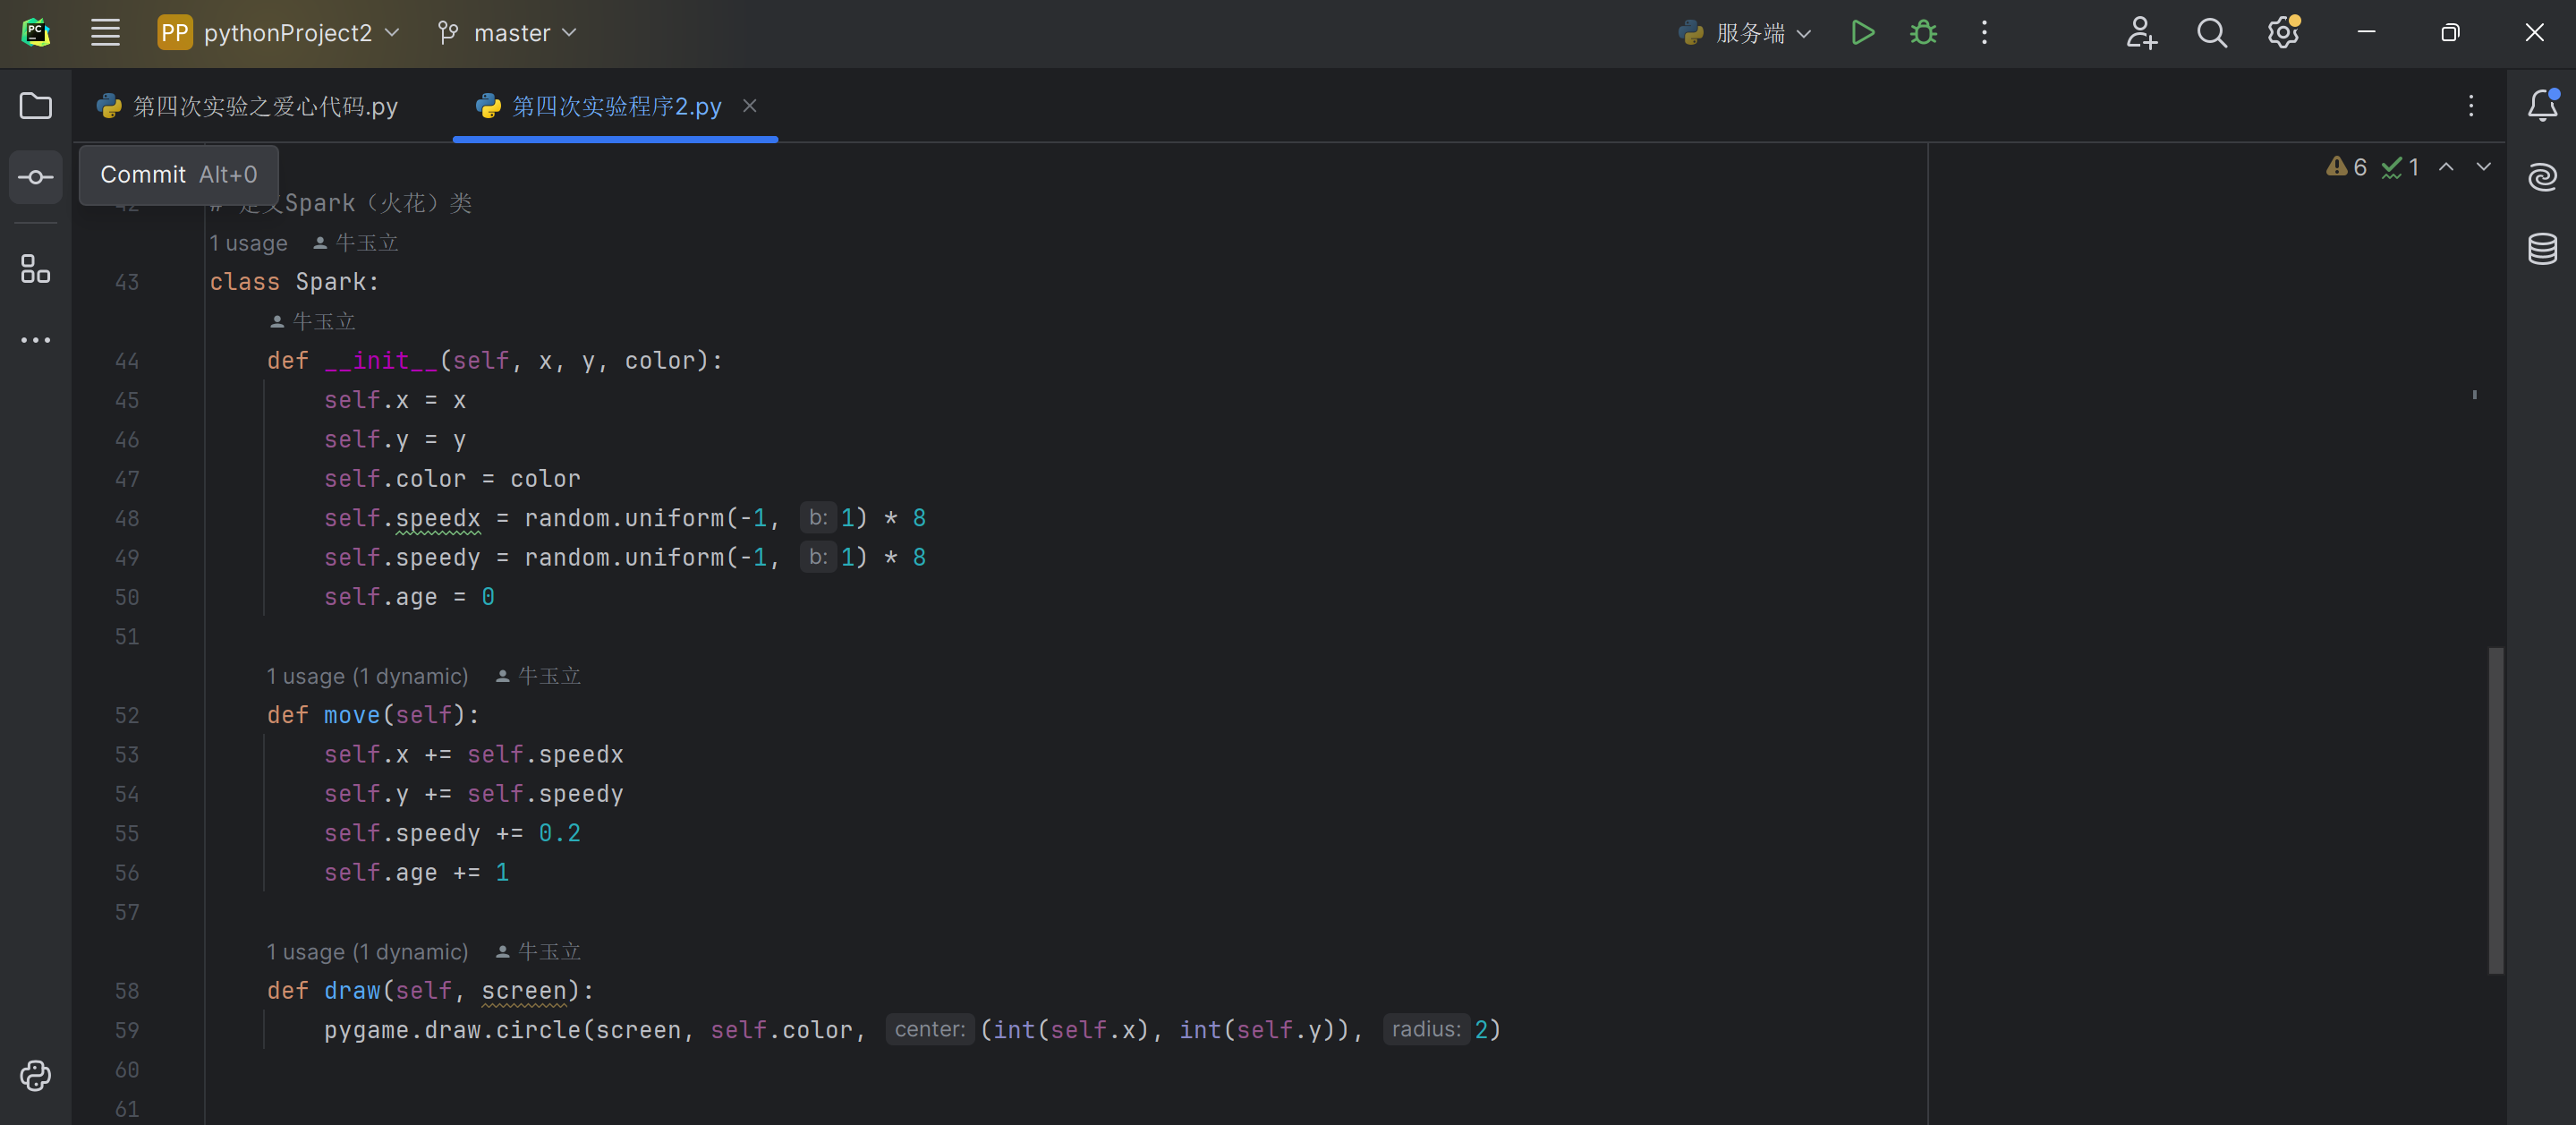Click line number 52 in gutter

coord(127,715)
